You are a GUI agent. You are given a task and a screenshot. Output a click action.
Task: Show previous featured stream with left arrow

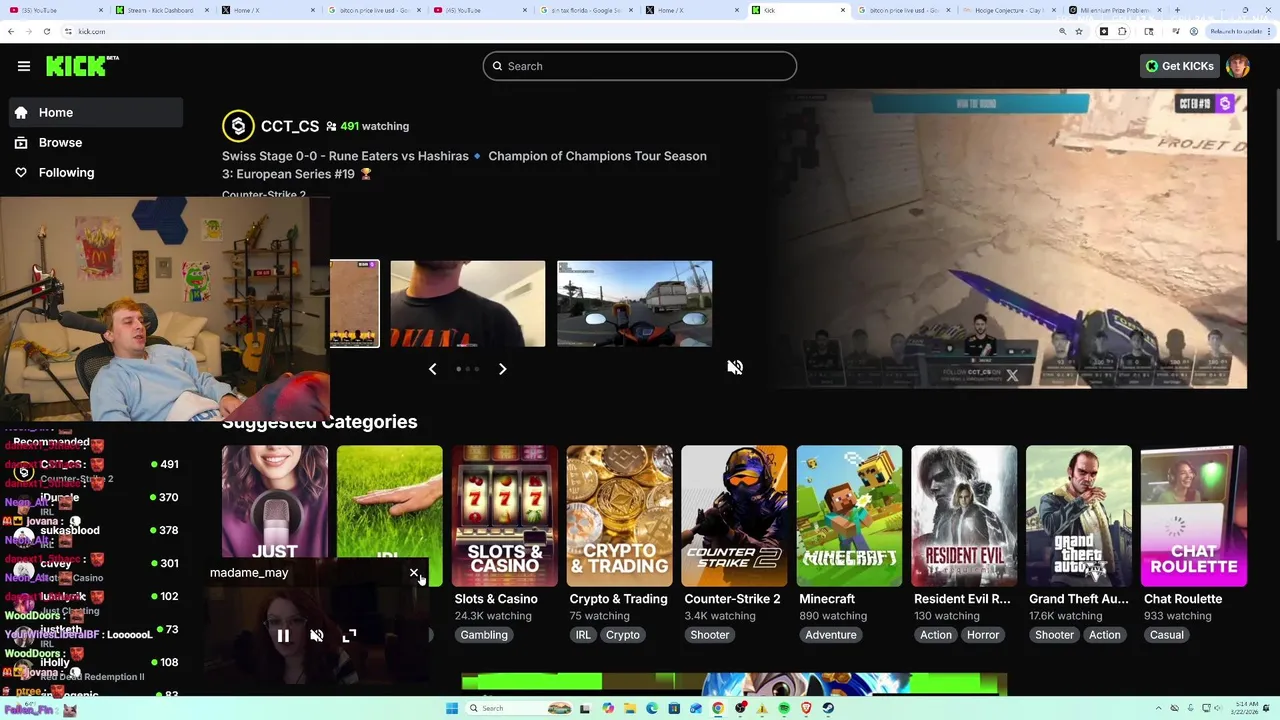tap(432, 369)
